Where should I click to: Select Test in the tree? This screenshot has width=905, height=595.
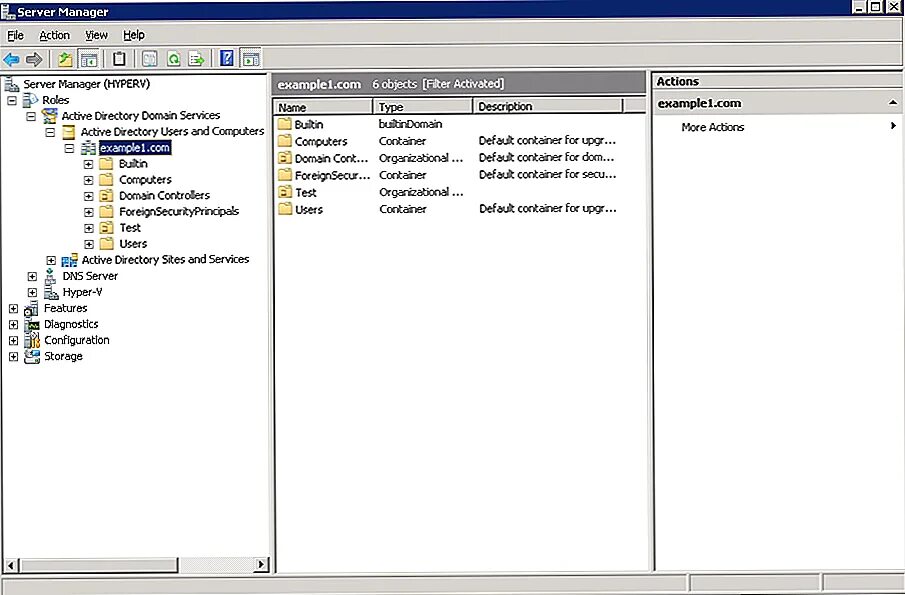(130, 228)
